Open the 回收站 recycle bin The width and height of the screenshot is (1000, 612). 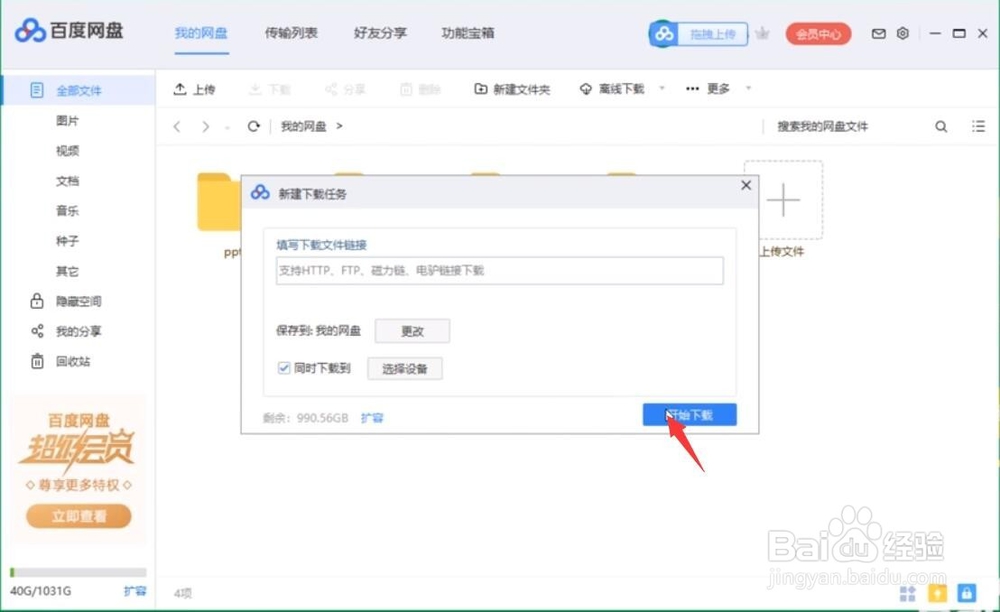coord(61,361)
